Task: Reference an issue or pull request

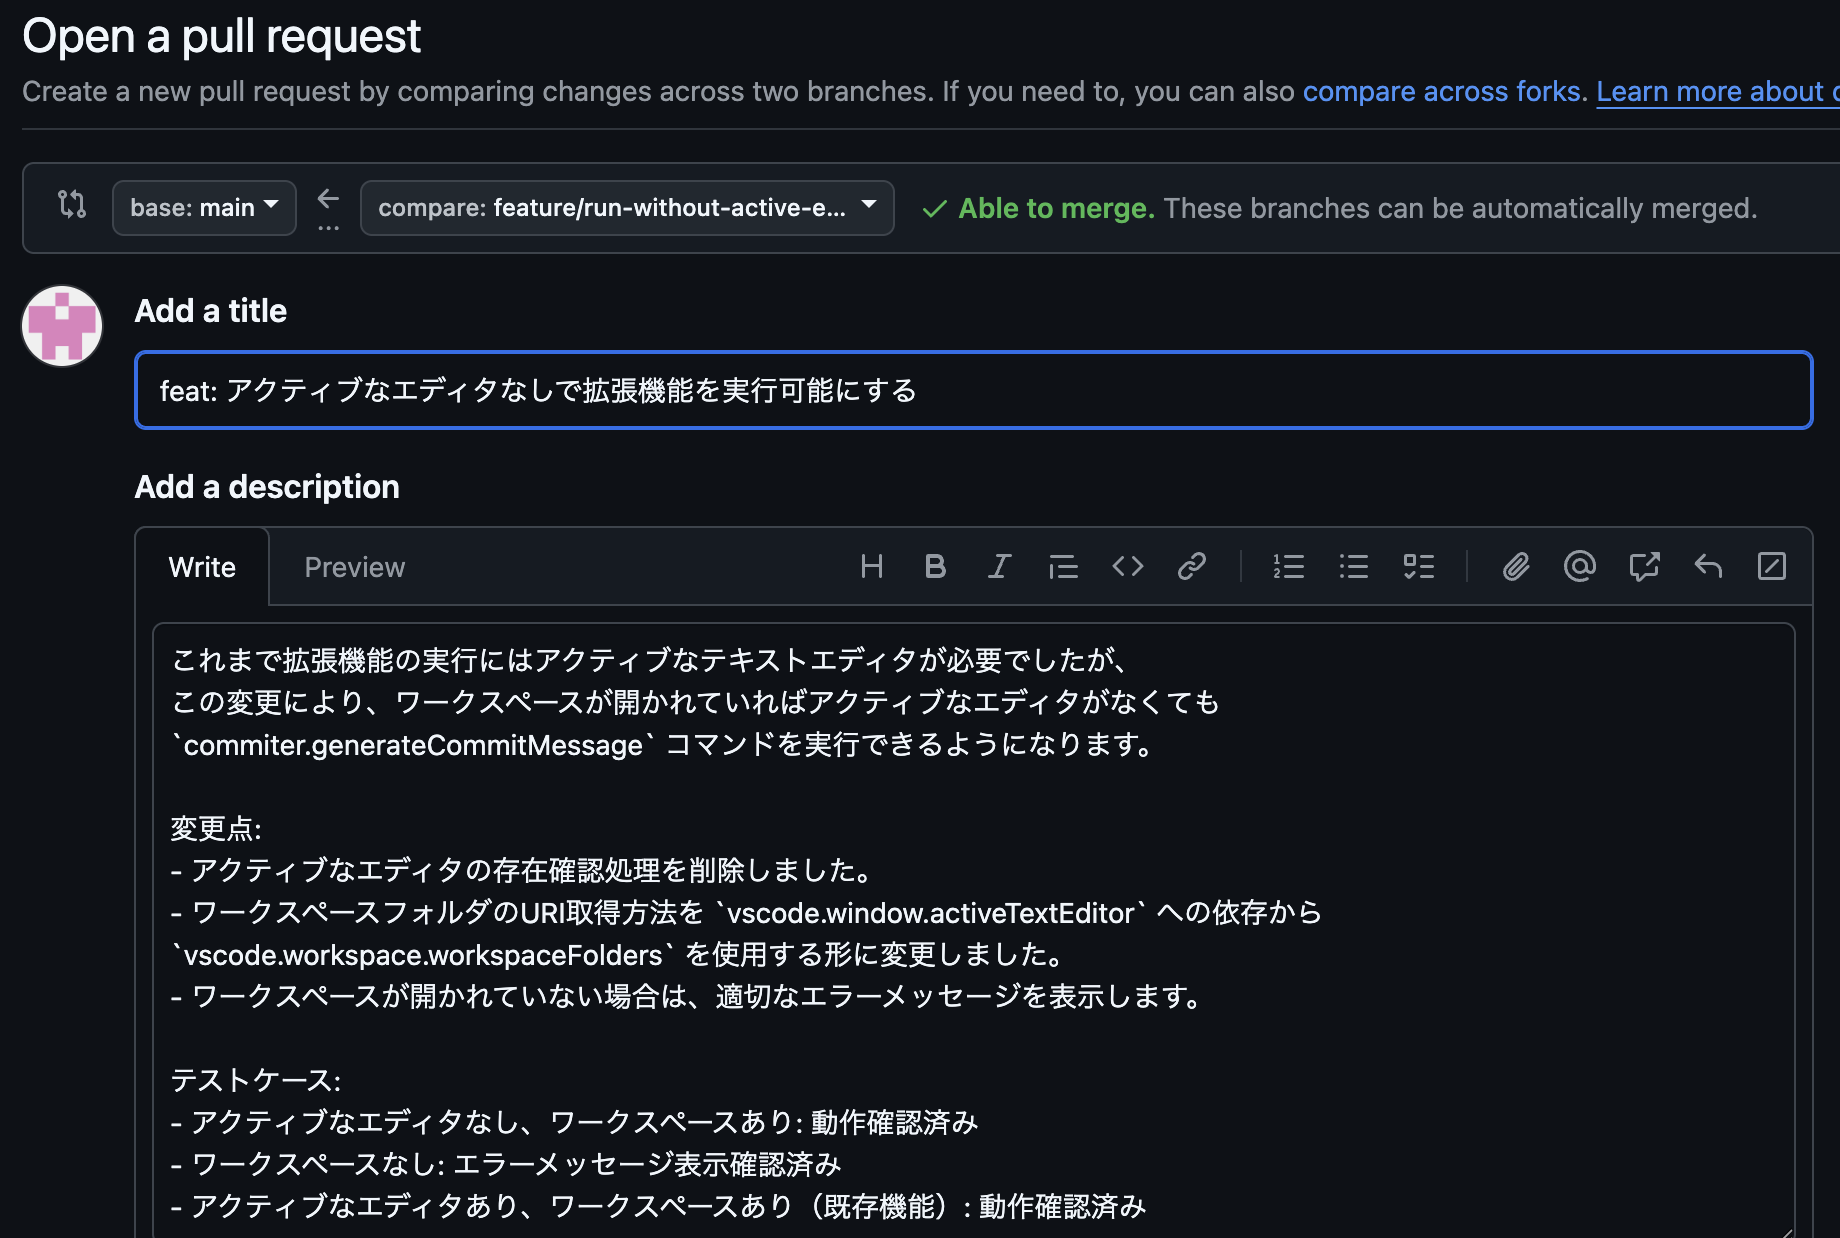Action: pyautogui.click(x=1644, y=566)
